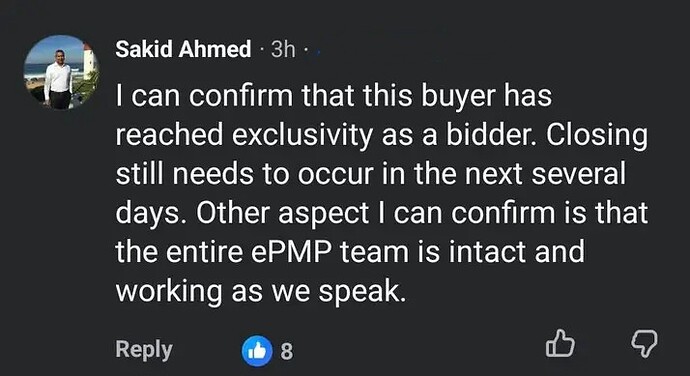Open Sakid Ahmed's profile picture
Viewport: 690px width, 376px height.
click(61, 72)
